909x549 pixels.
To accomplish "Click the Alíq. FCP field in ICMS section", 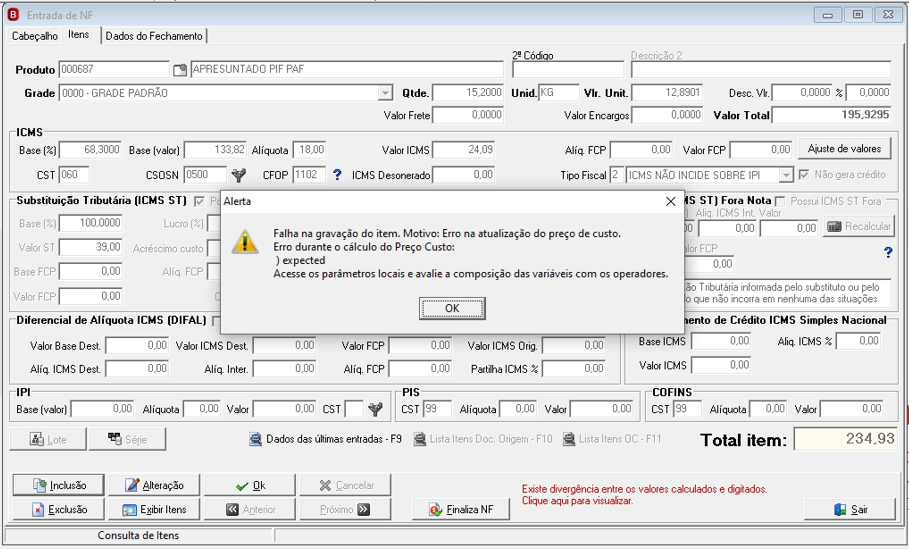I will 641,150.
